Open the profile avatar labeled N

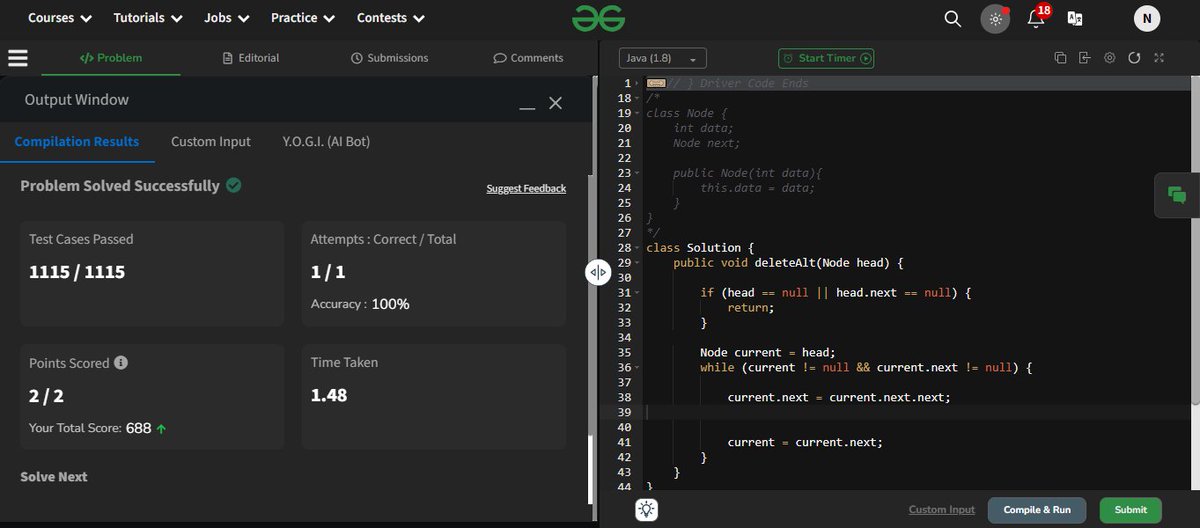[x=1147, y=18]
